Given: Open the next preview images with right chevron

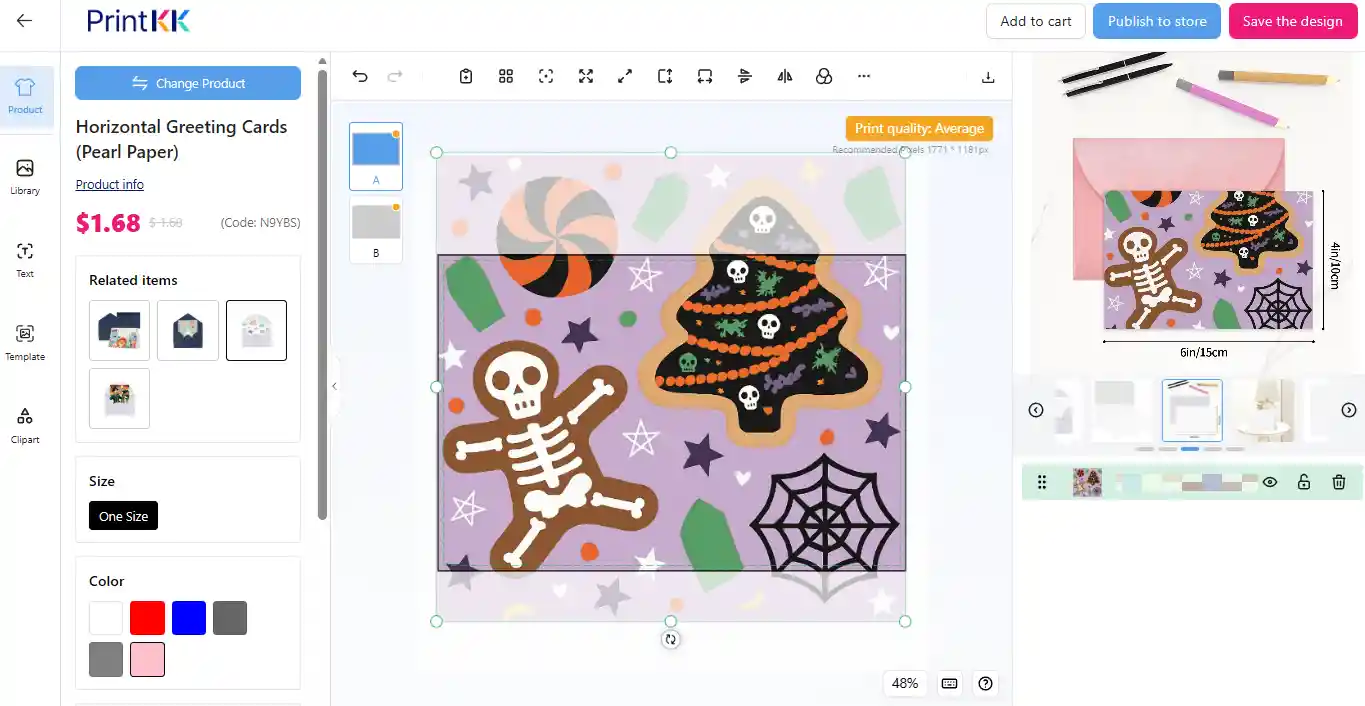Looking at the screenshot, I should (1348, 409).
